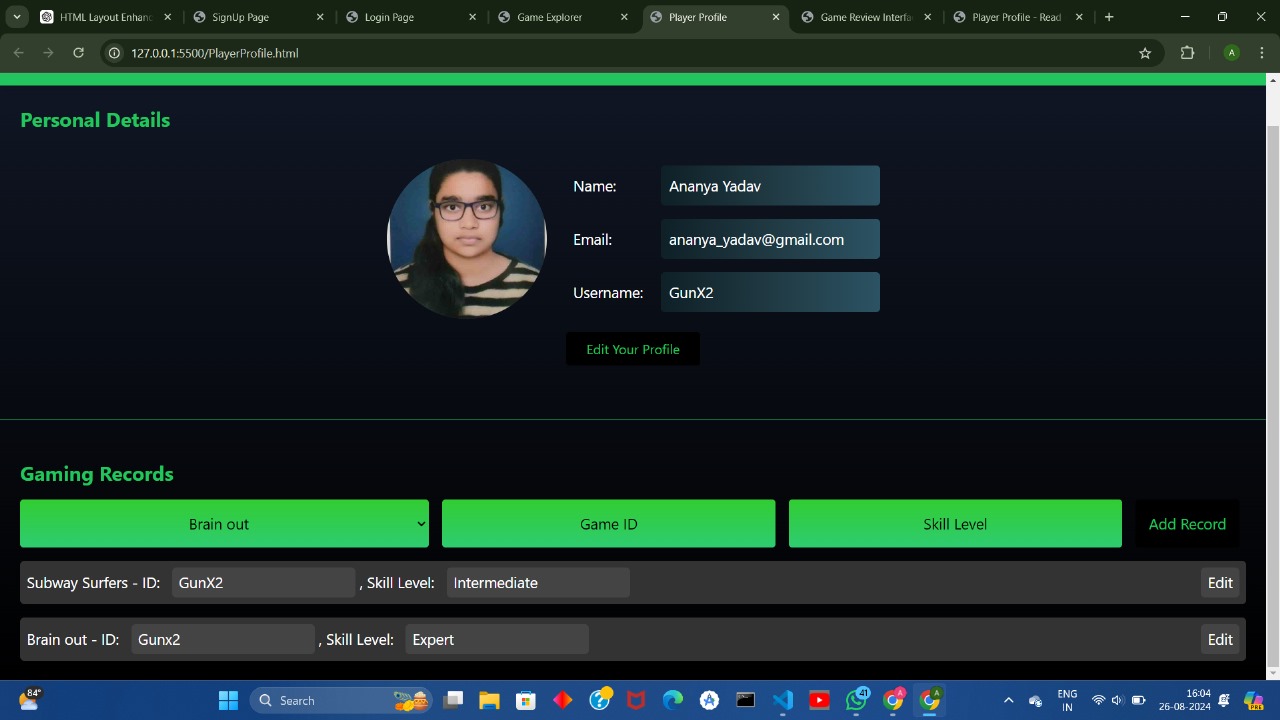Open the volume speaker icon in tray
The image size is (1280, 720).
[1117, 700]
